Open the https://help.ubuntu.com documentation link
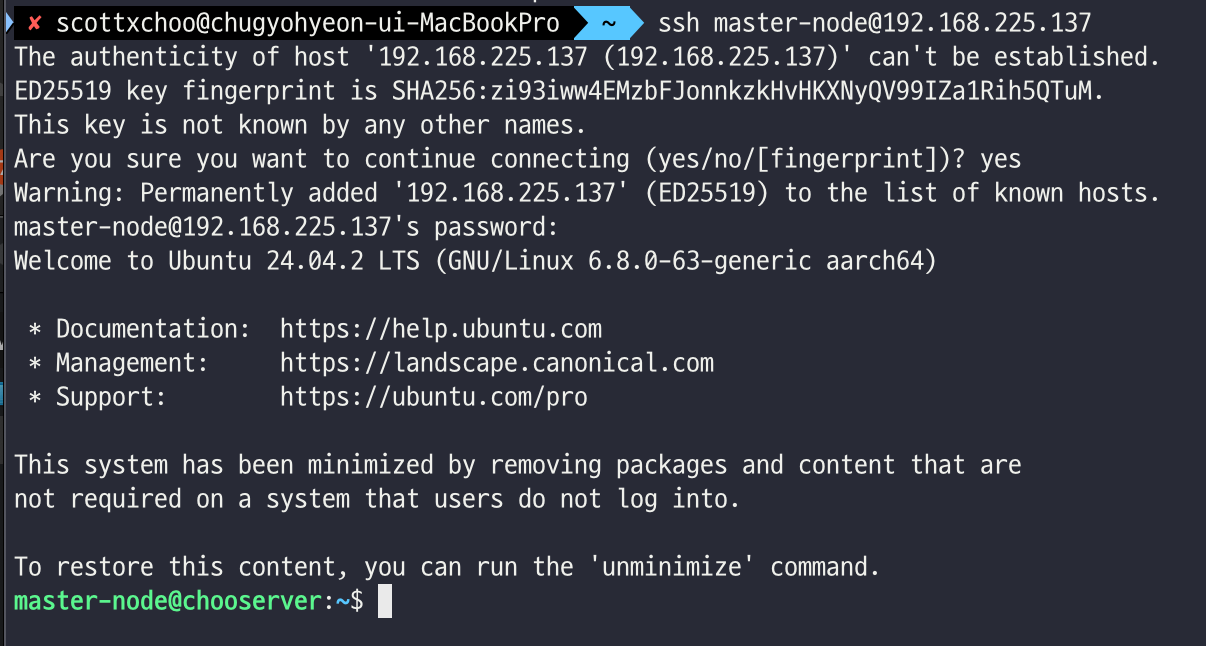Screen dimensions: 1206x646 pyautogui.click(x=440, y=329)
